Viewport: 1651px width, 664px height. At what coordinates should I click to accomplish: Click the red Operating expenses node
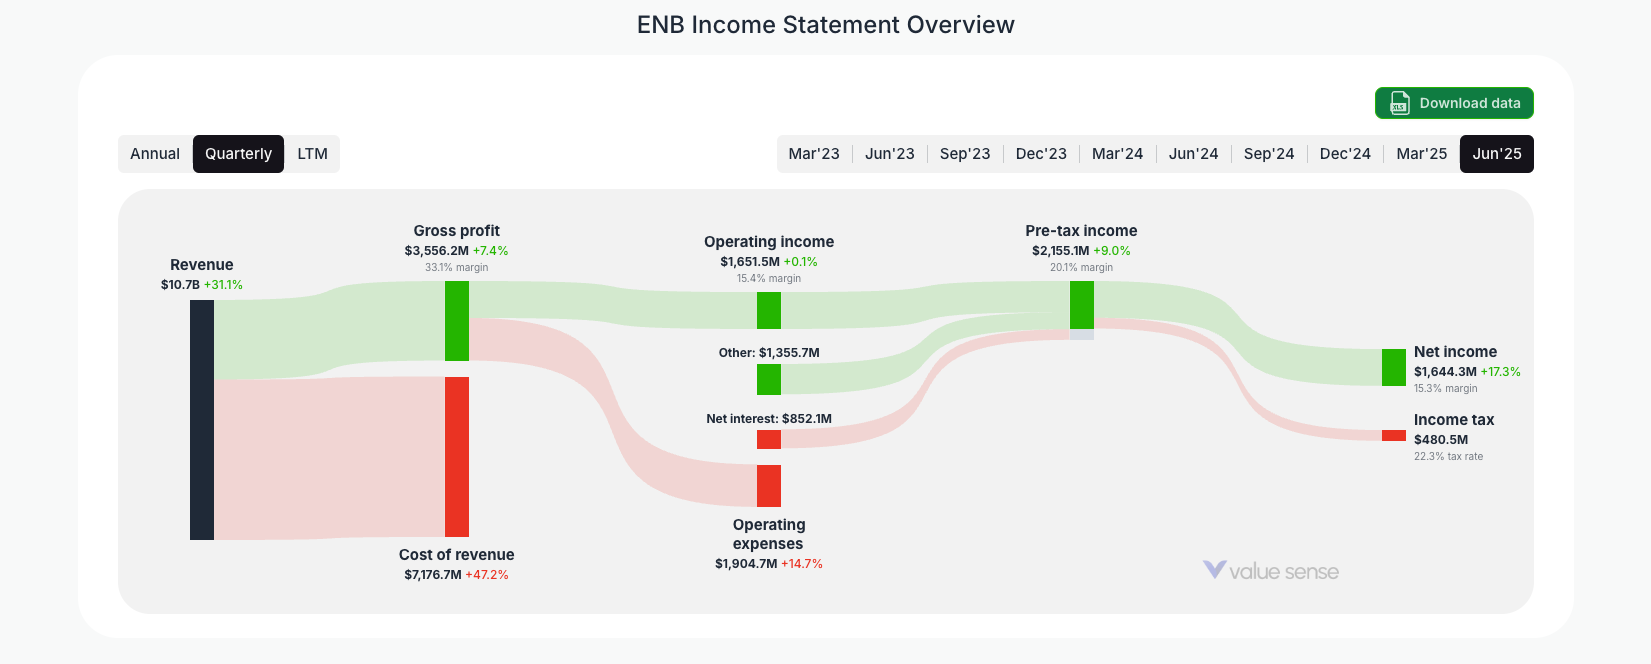pyautogui.click(x=769, y=486)
